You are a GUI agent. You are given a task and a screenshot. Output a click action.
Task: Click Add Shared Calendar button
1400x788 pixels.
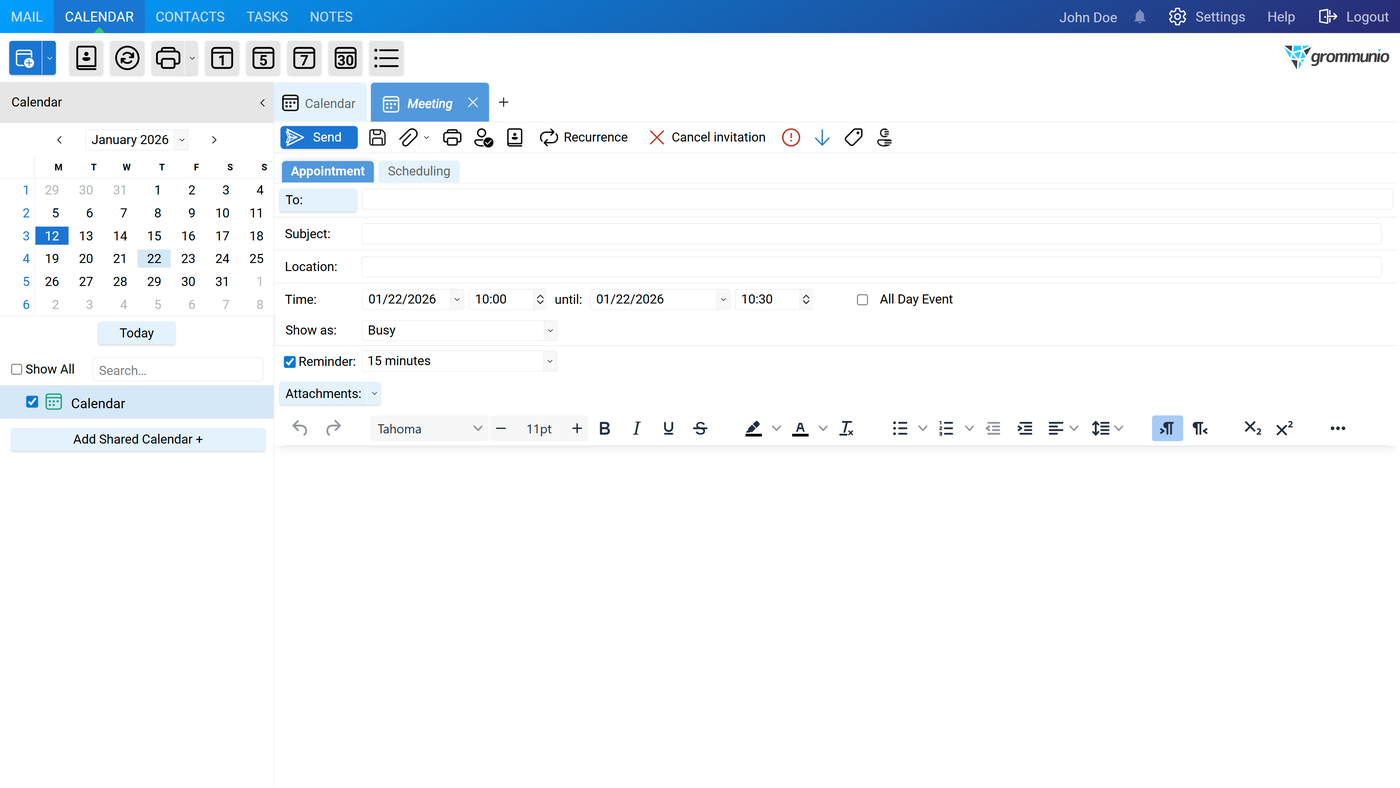coord(138,439)
